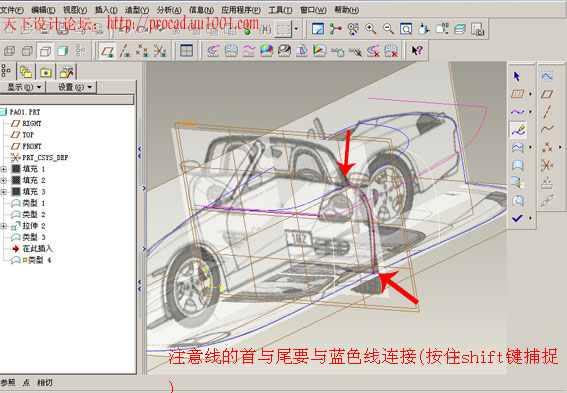
Task: Click the repaint screen icon
Action: (x=318, y=29)
